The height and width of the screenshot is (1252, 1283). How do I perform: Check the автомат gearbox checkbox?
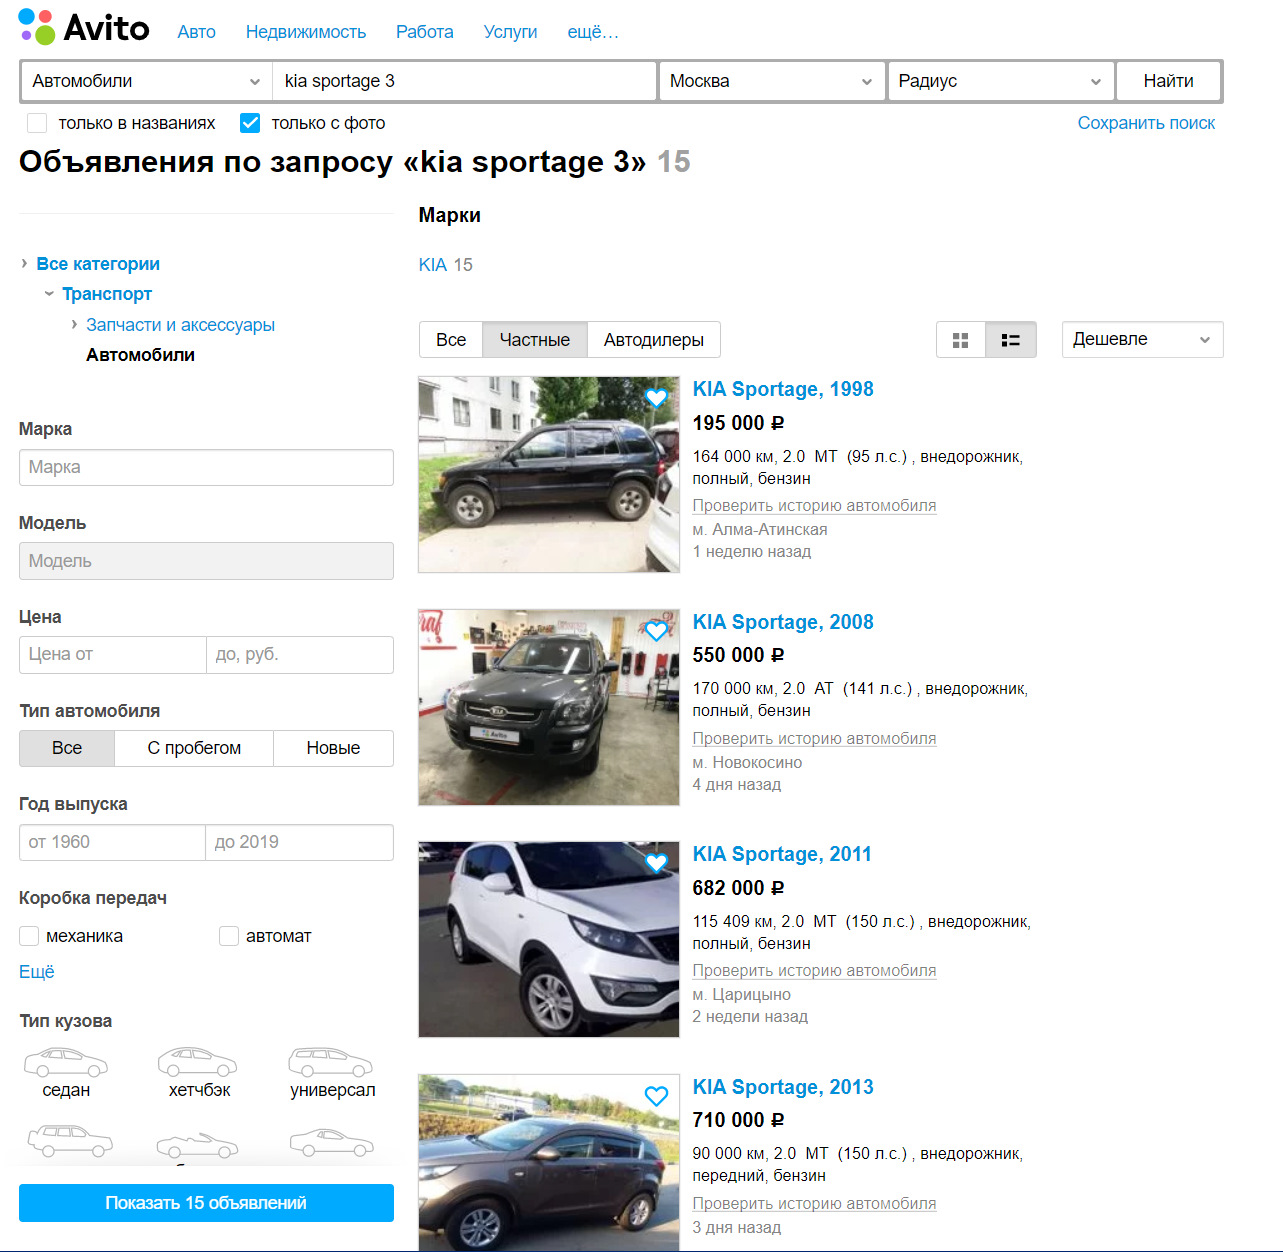[229, 936]
